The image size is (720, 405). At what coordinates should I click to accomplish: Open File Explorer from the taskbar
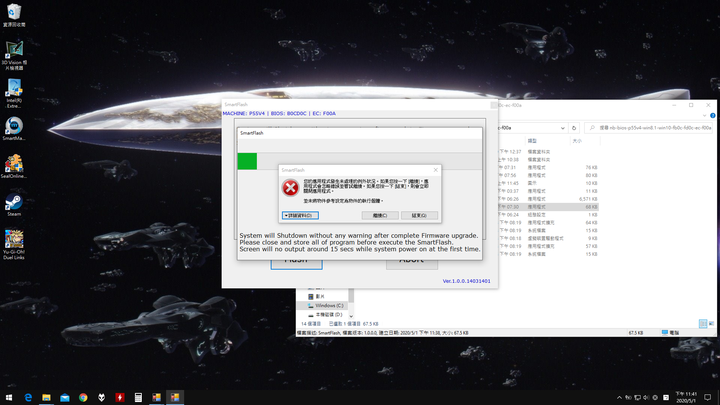pyautogui.click(x=46, y=397)
